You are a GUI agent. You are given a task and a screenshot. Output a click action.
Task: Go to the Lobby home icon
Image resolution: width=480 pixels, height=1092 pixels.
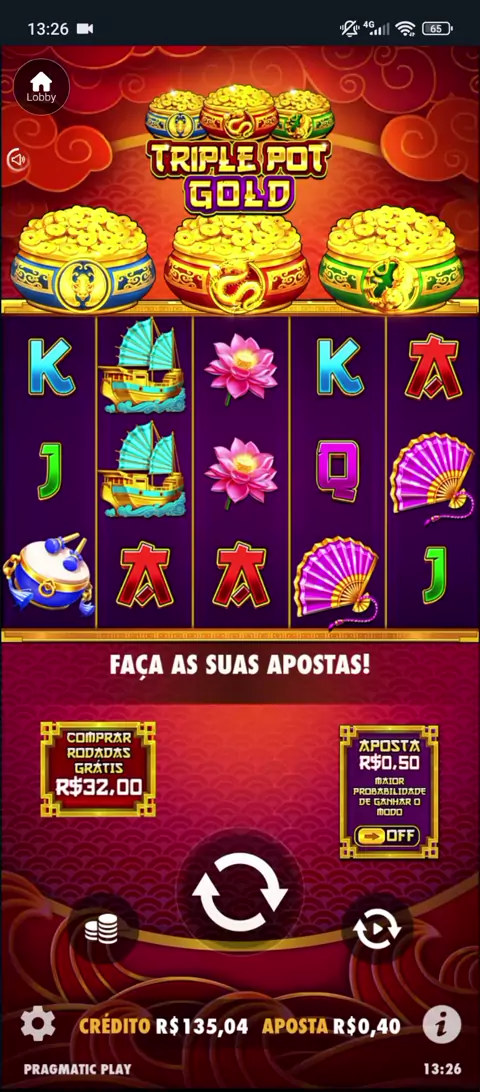(41, 87)
